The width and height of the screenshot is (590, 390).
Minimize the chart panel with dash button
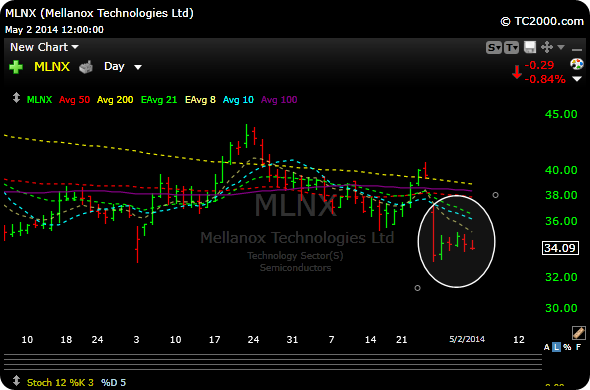pyautogui.click(x=576, y=49)
